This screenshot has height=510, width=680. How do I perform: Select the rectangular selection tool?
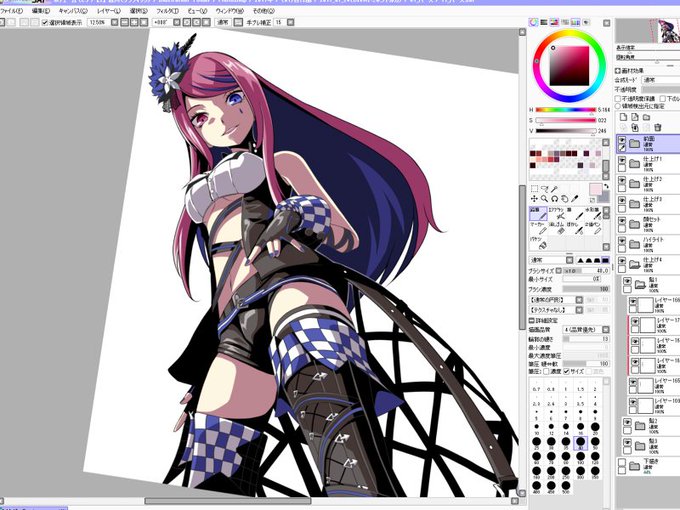click(x=534, y=189)
